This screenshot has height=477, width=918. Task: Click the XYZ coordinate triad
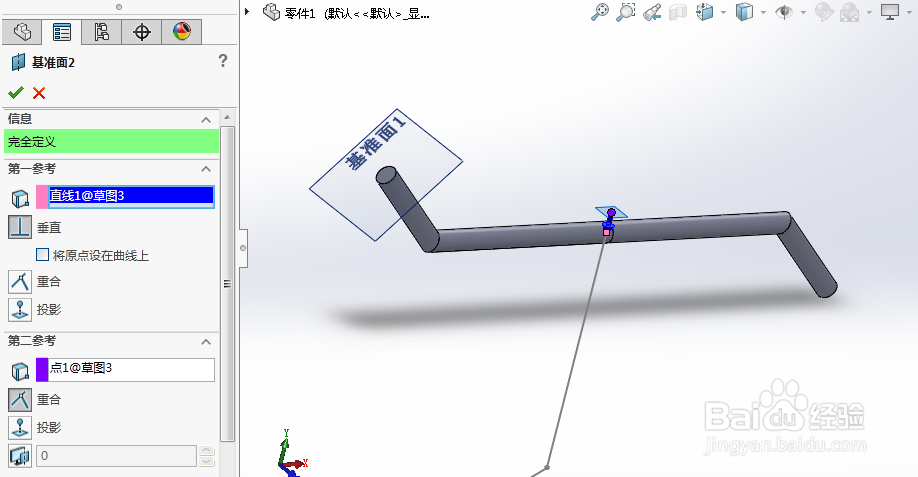point(291,454)
